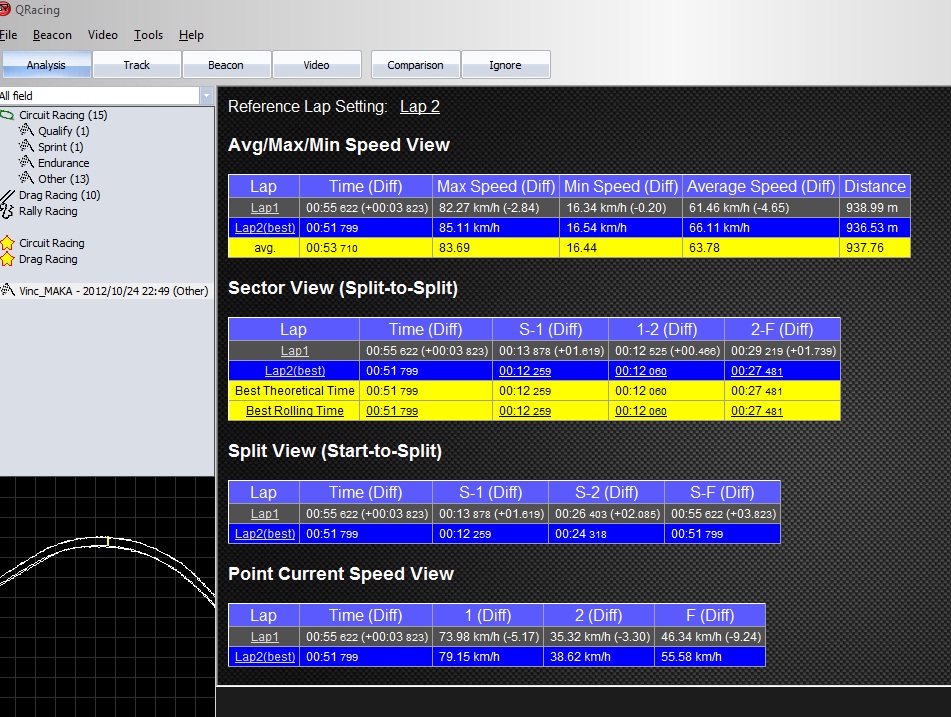
Task: Switch to the Track tab
Action: (x=137, y=65)
